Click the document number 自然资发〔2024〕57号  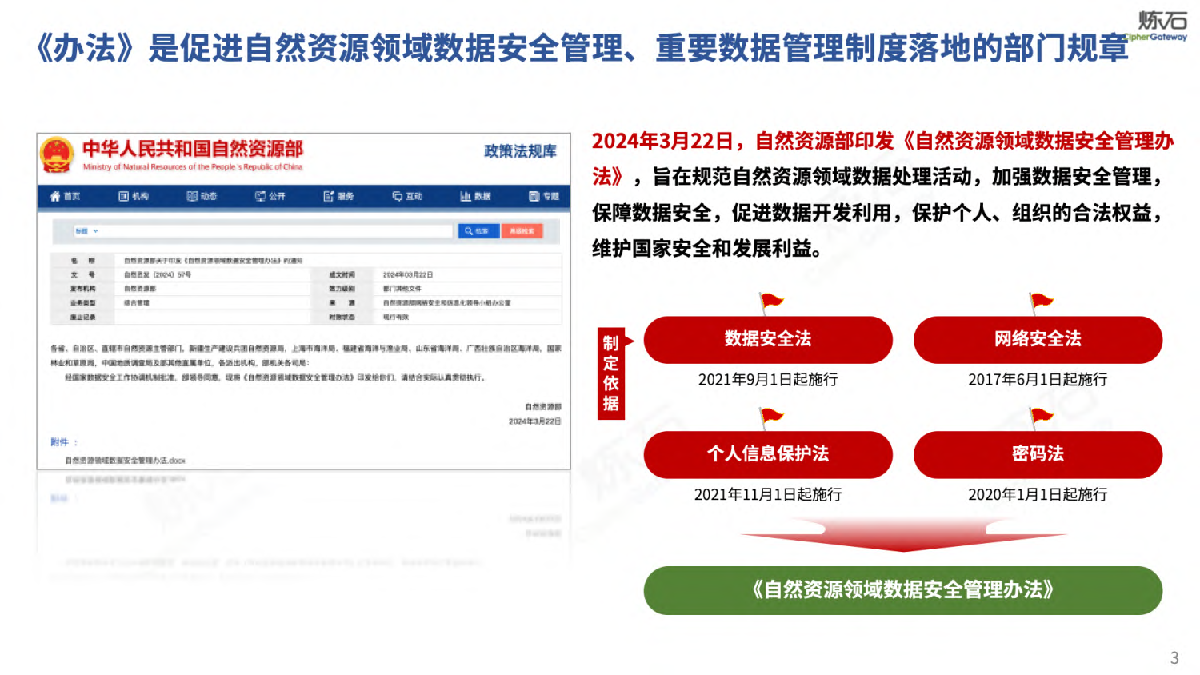(158, 273)
